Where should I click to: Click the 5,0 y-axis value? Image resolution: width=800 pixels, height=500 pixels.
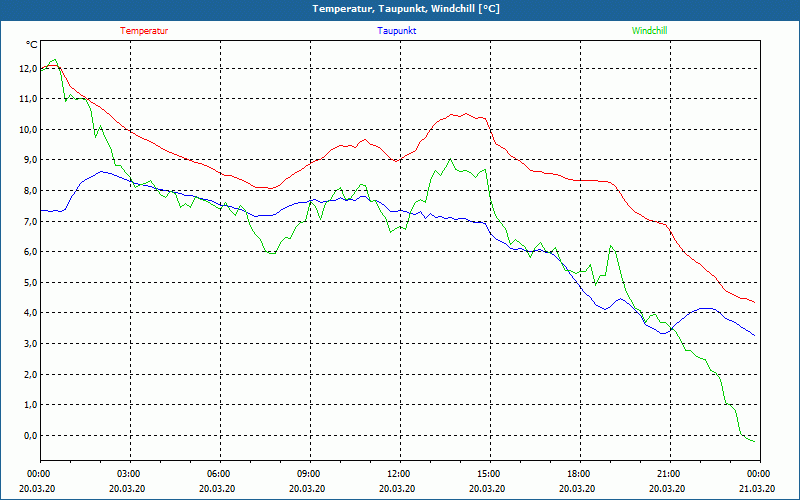pos(30,283)
